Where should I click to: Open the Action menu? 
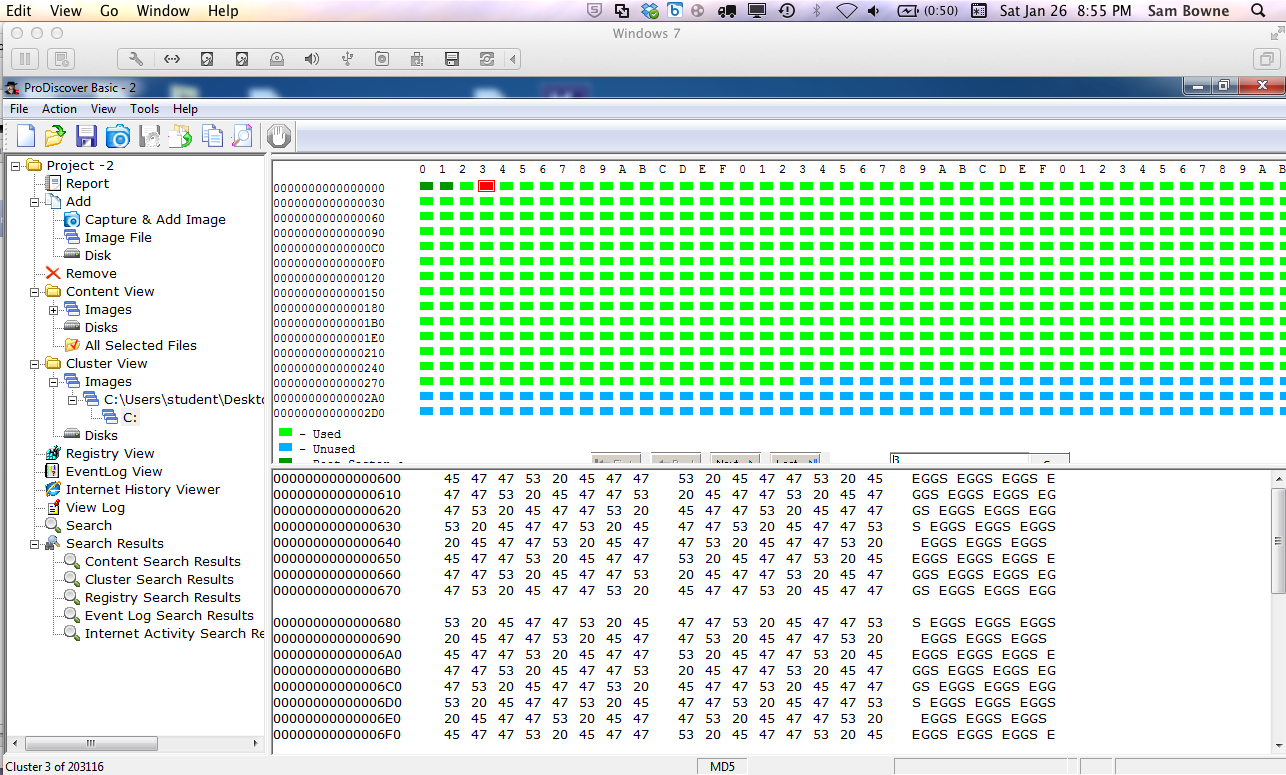(59, 109)
